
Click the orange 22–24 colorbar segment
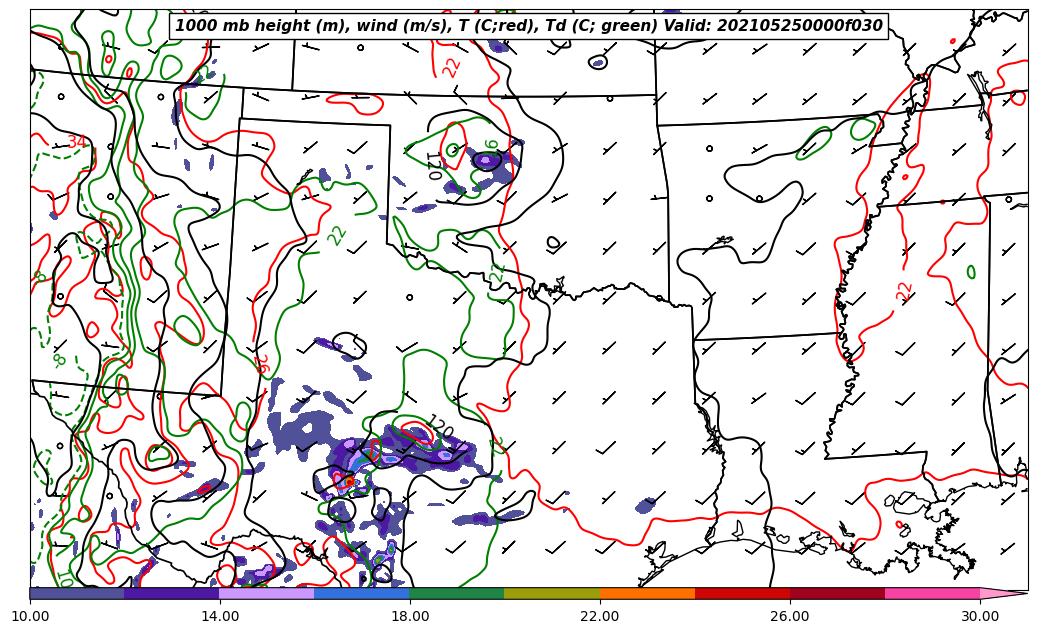647,593
